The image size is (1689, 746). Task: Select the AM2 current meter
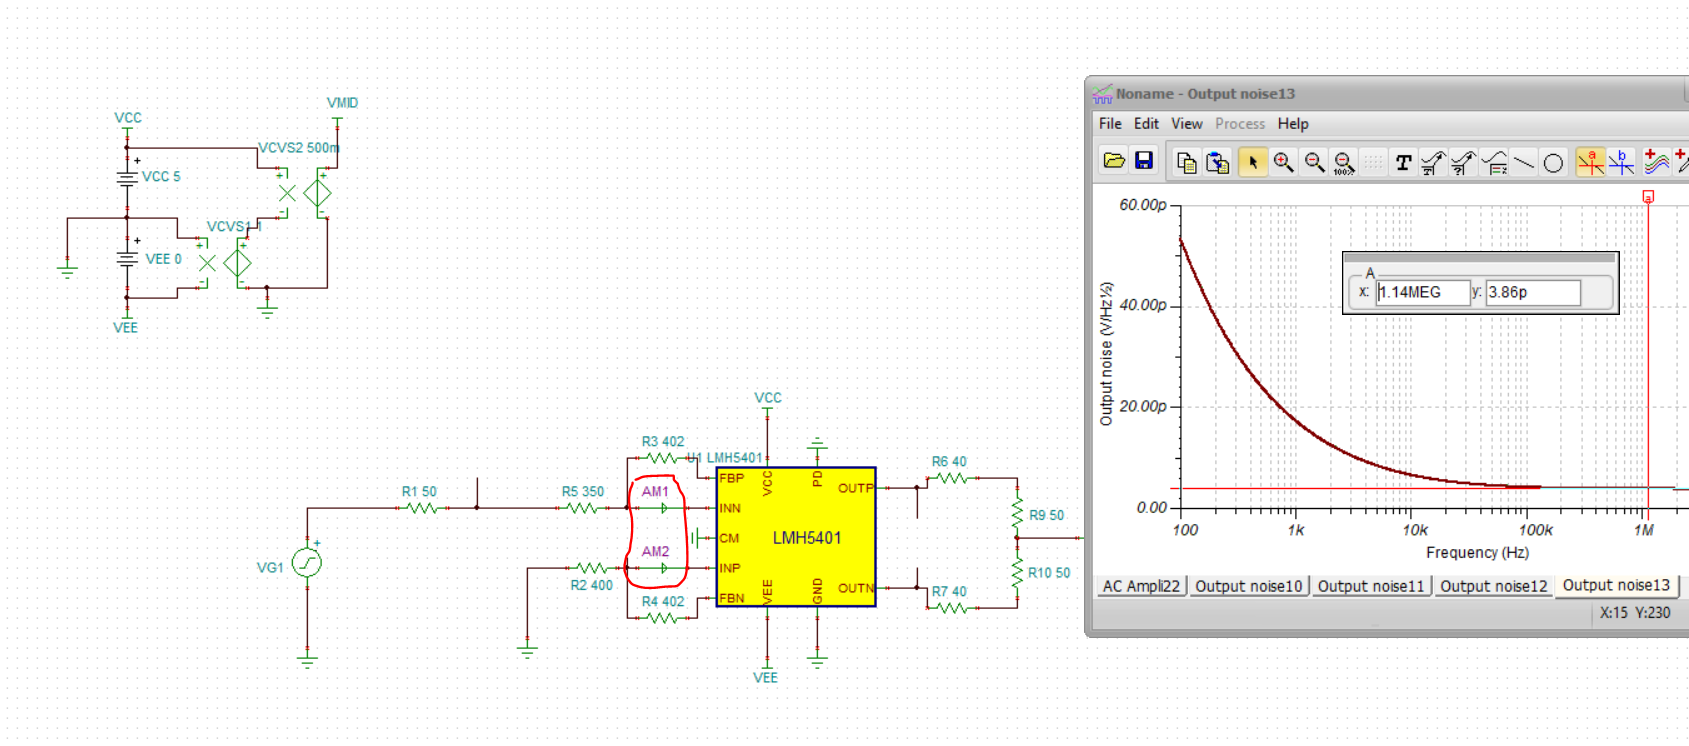click(x=663, y=568)
